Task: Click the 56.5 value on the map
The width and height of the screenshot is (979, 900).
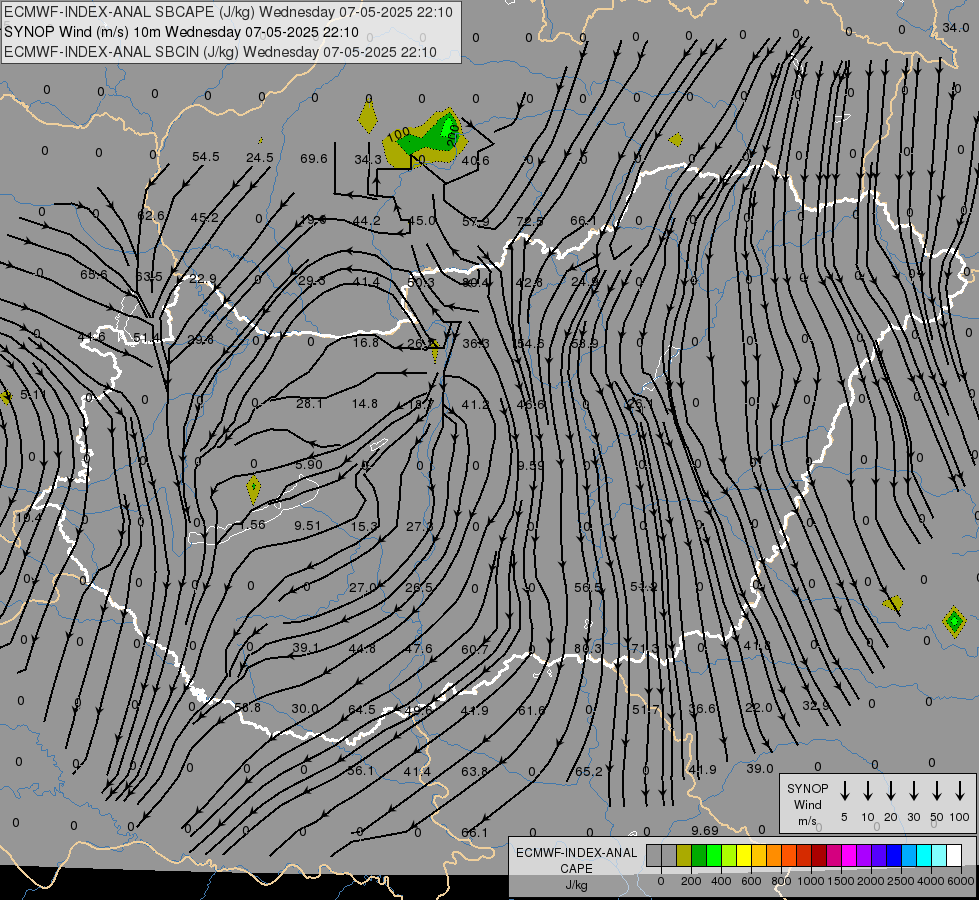Action: (588, 587)
